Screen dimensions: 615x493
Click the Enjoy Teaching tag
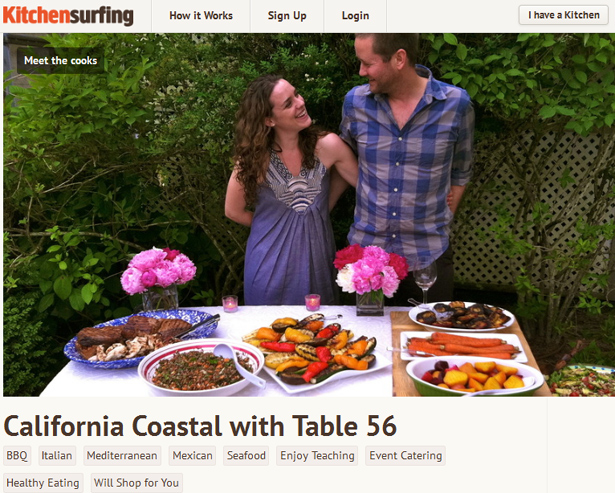point(317,455)
